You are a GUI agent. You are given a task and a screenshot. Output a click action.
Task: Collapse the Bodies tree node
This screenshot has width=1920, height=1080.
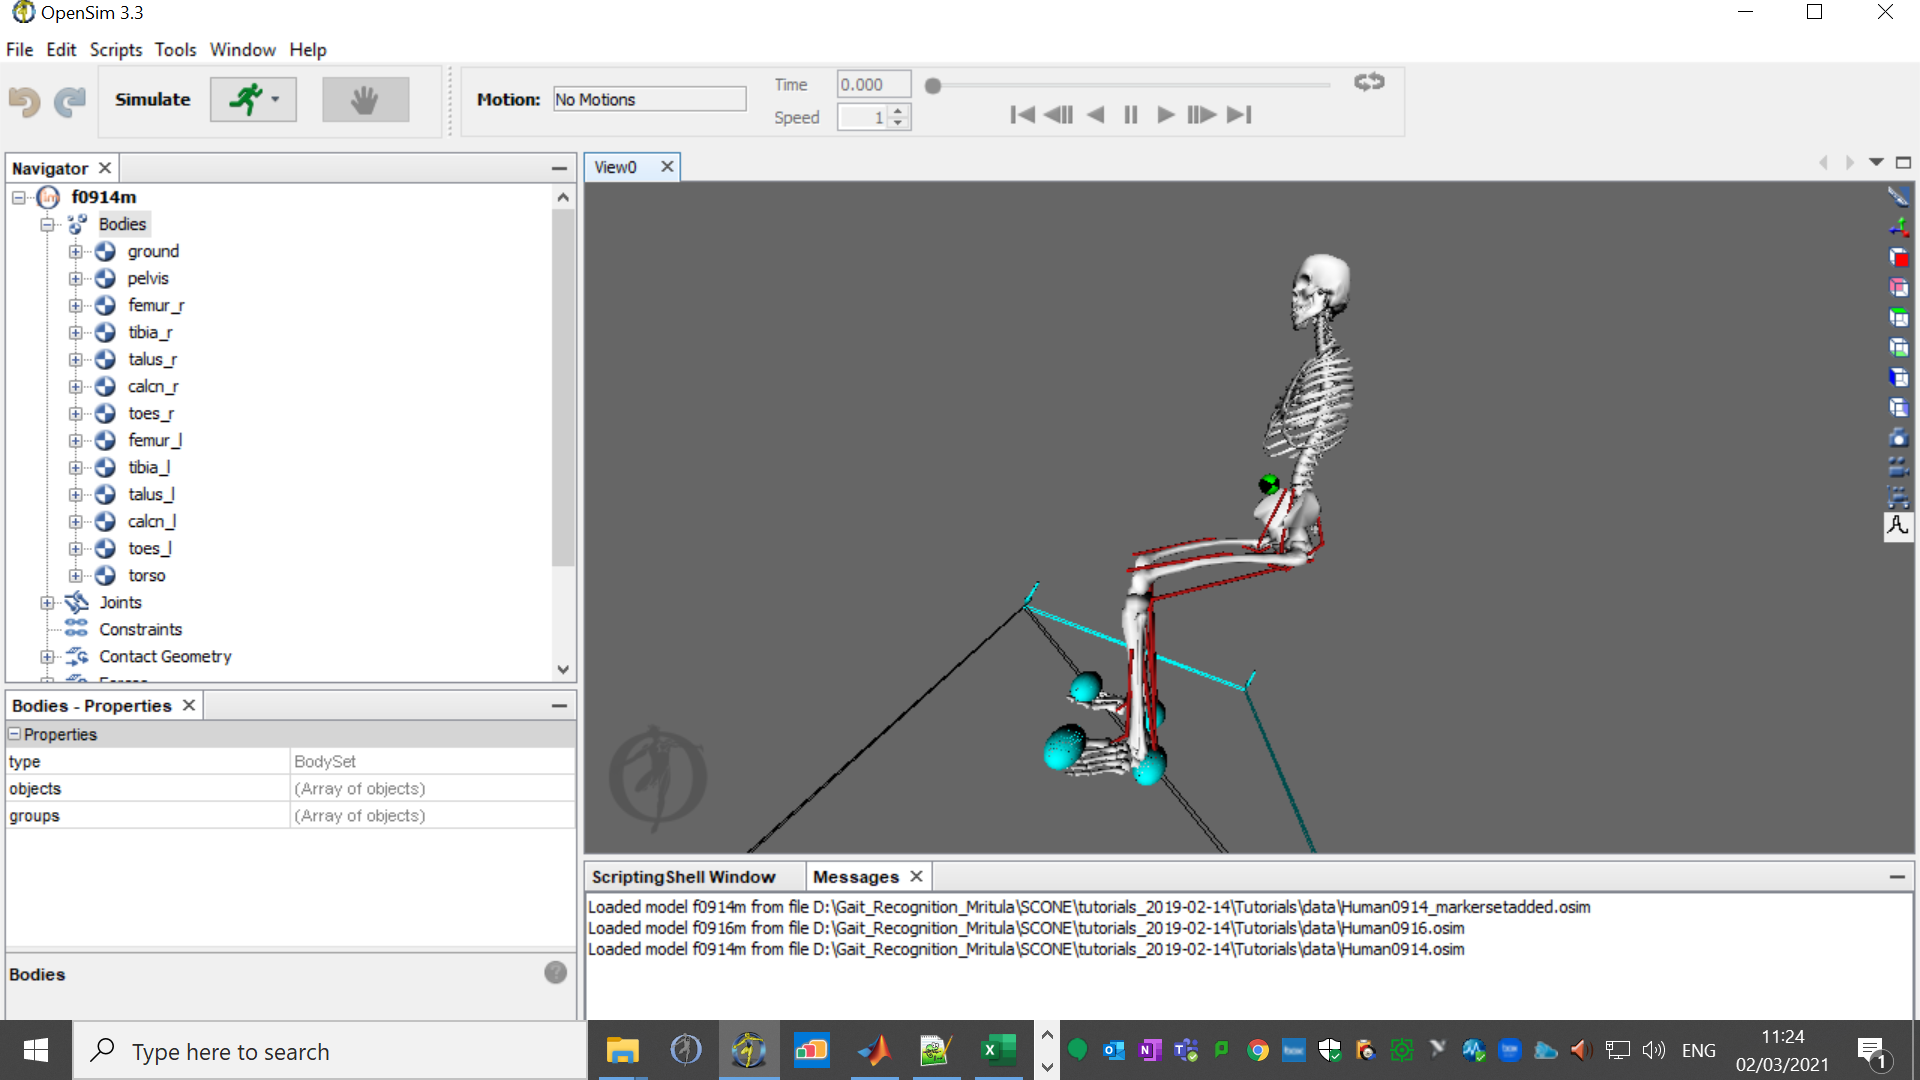pos(47,224)
